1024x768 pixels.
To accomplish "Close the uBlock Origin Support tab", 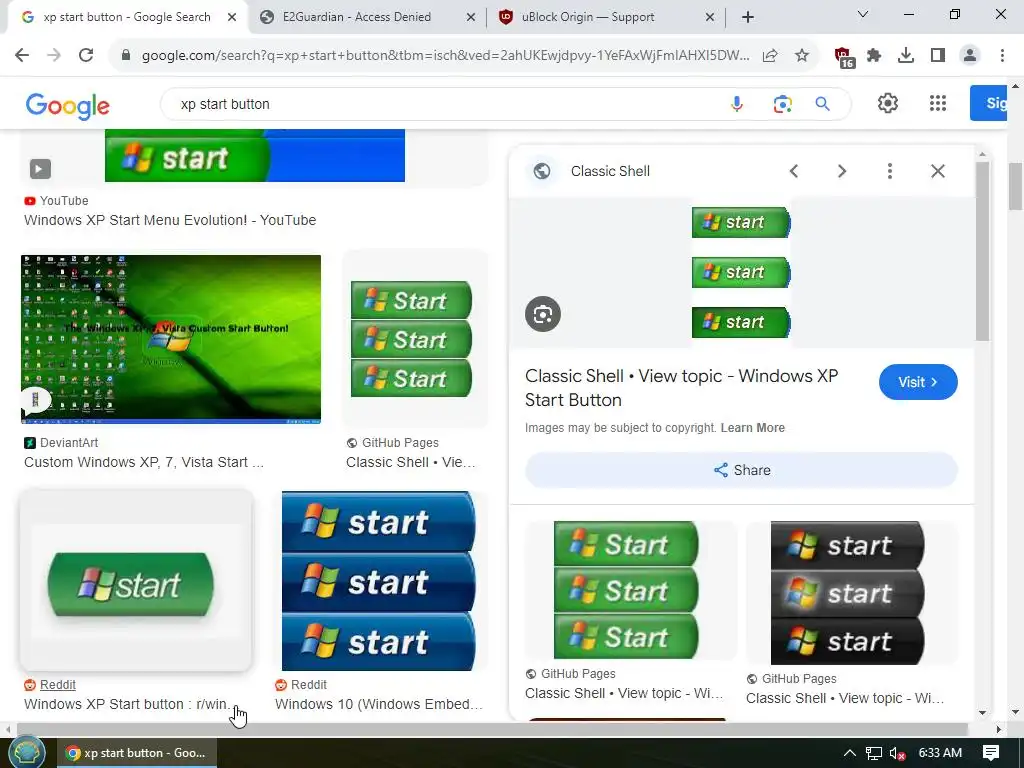I will [x=710, y=17].
